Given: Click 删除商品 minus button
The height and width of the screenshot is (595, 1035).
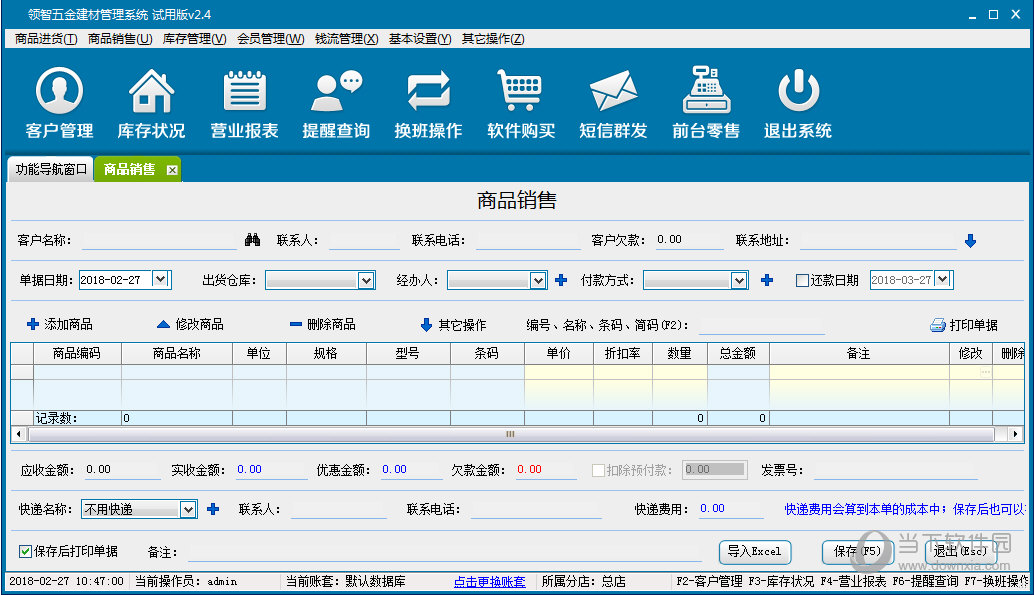Looking at the screenshot, I should pos(323,324).
